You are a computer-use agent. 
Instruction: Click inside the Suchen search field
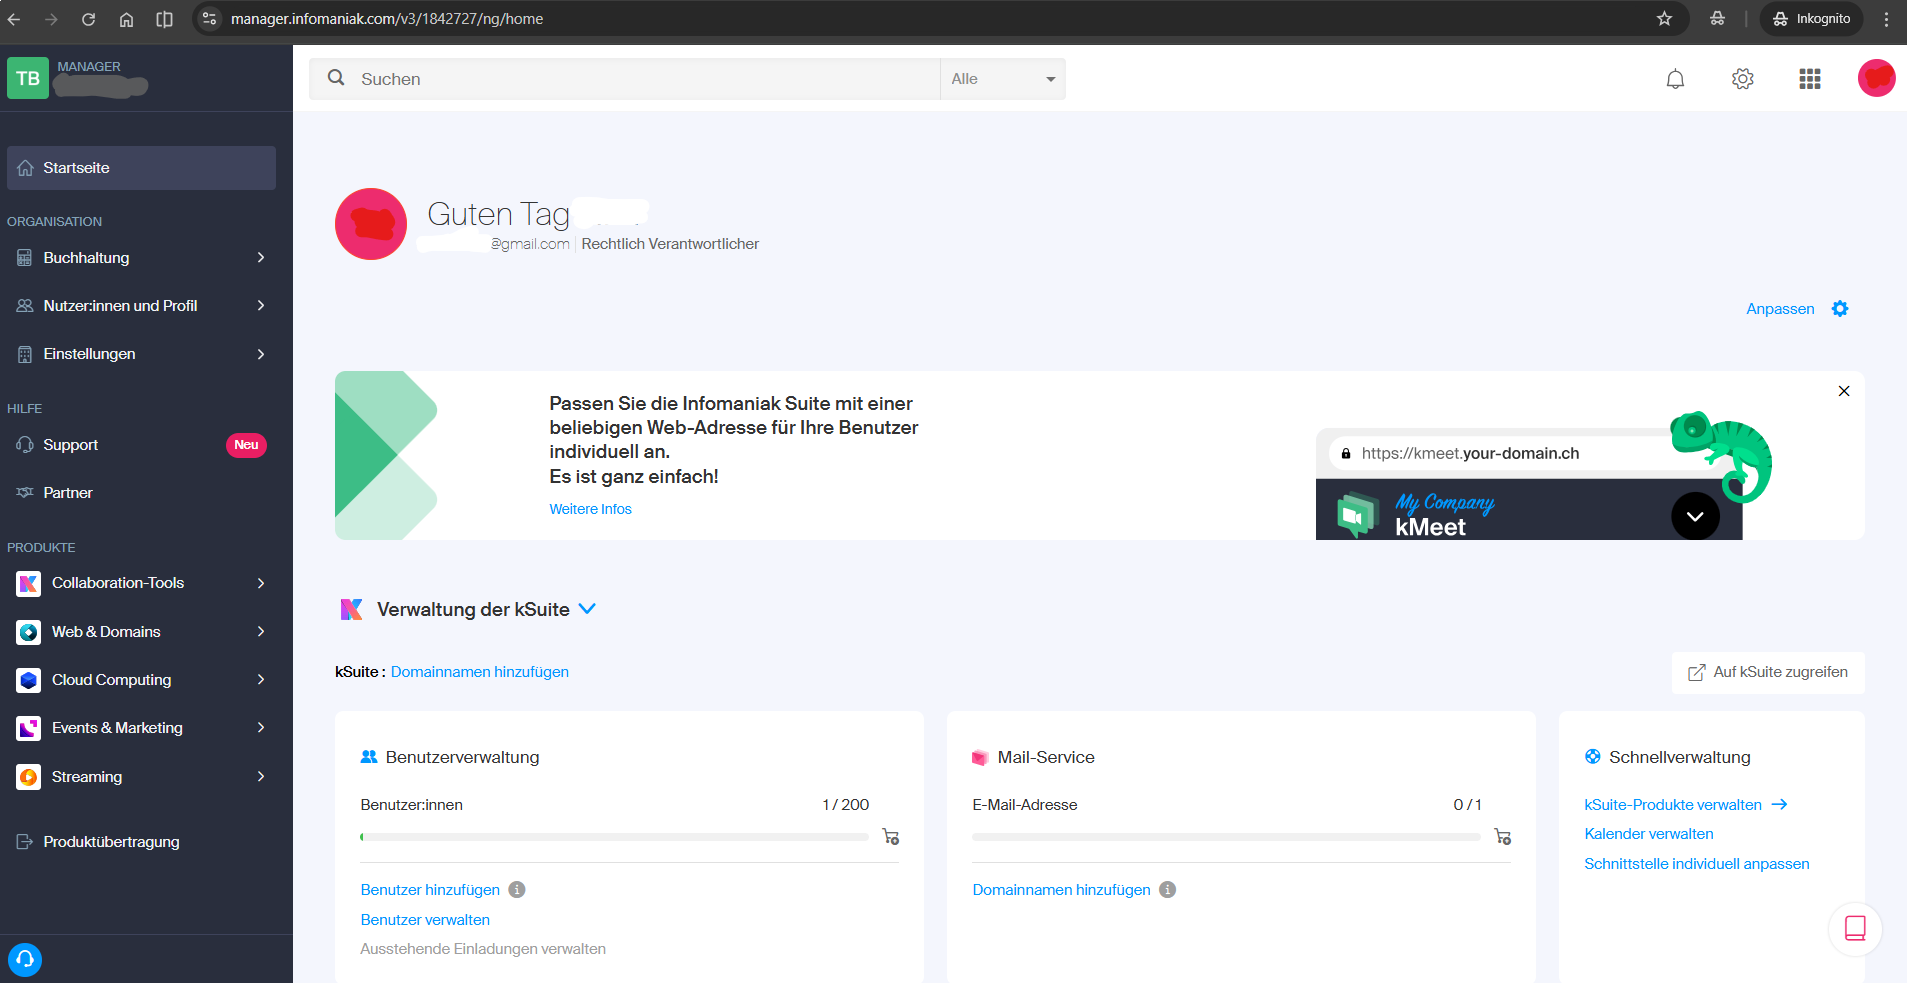(x=620, y=78)
